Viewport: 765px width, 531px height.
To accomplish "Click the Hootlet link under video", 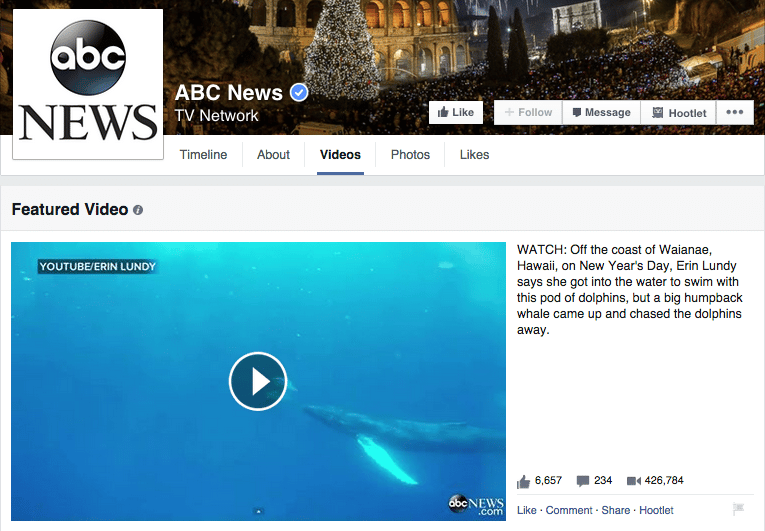I will [x=656, y=510].
